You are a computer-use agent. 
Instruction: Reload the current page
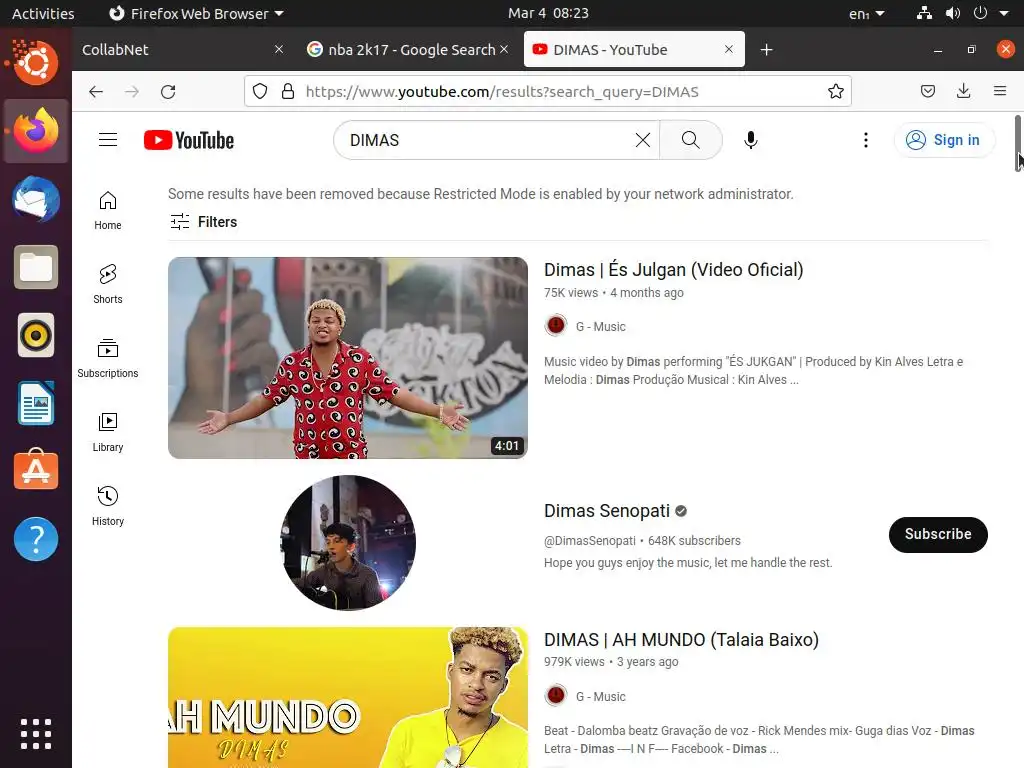click(x=168, y=91)
